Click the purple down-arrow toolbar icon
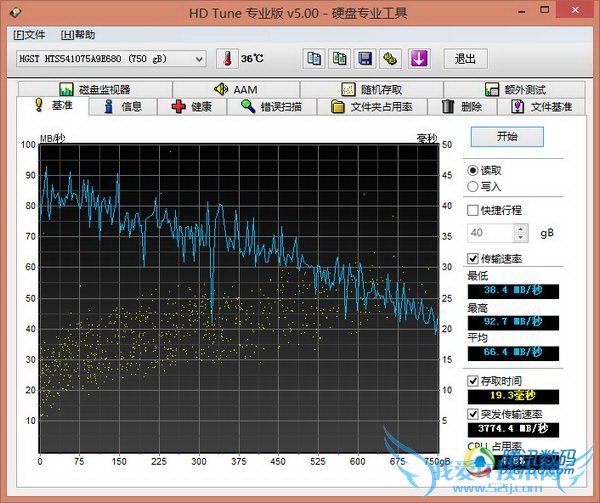This screenshot has width=600, height=503. click(418, 58)
